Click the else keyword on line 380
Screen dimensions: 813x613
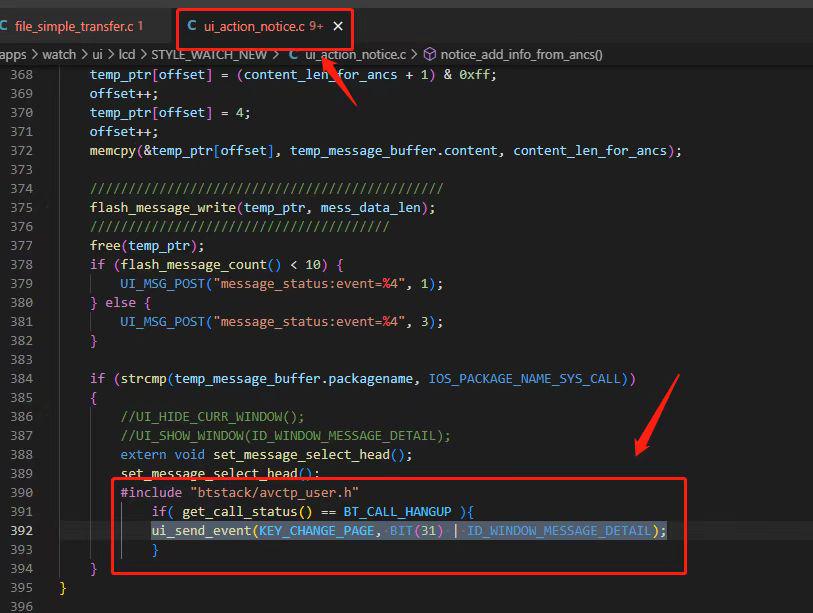[120, 303]
